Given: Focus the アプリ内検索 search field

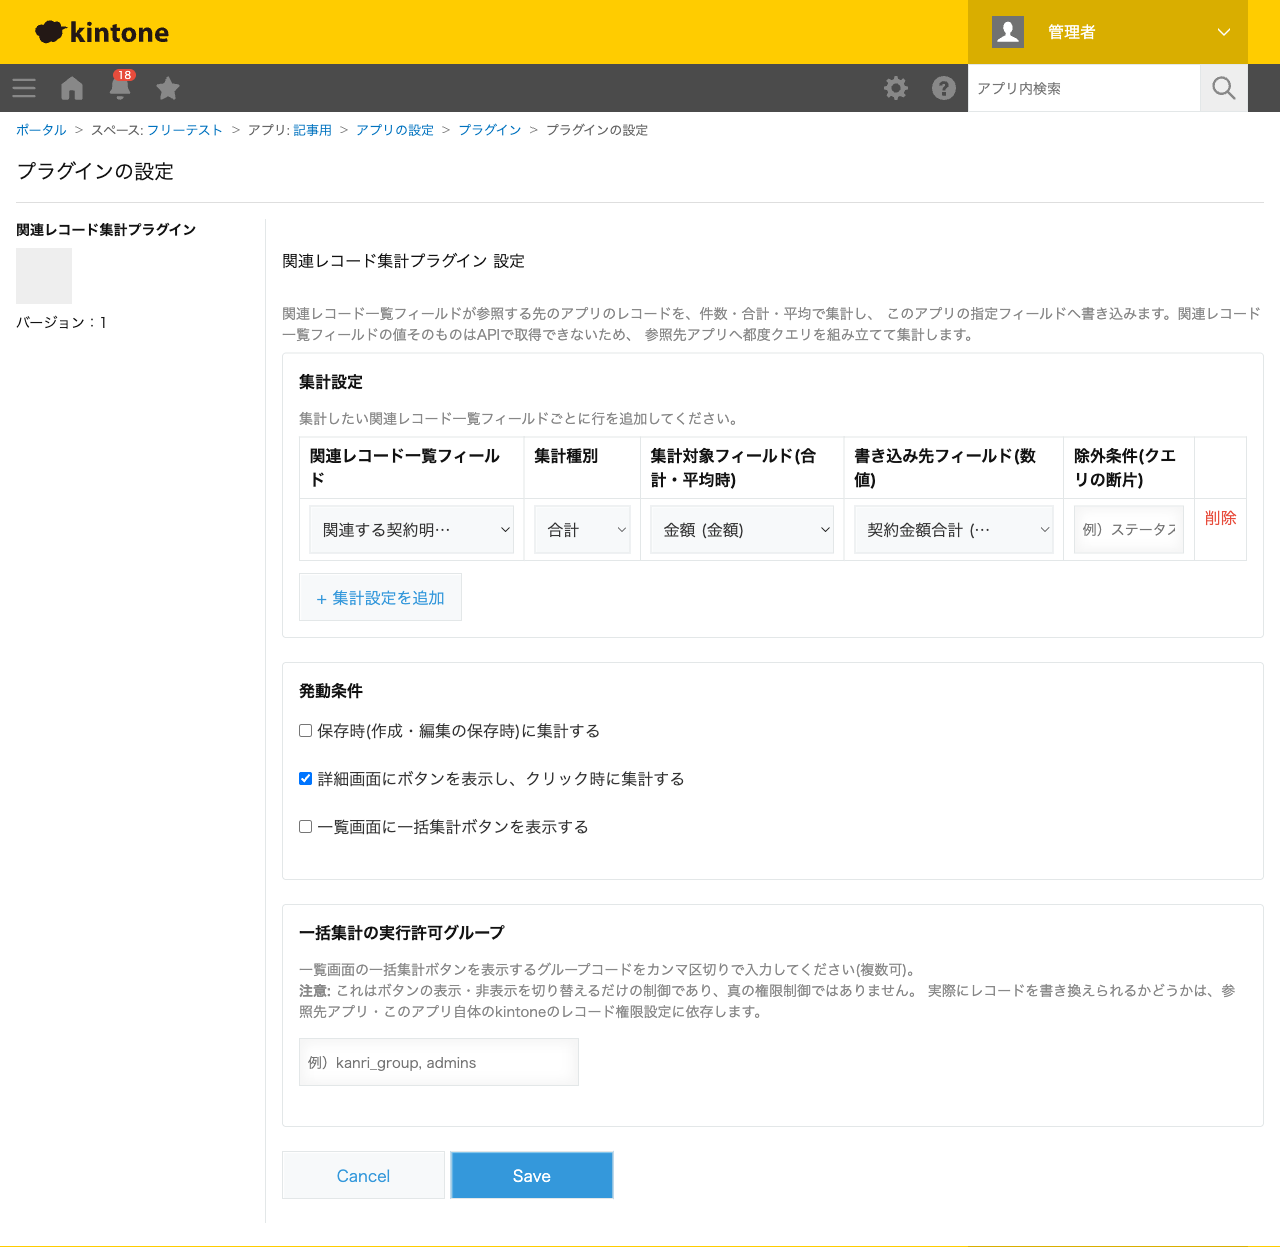Looking at the screenshot, I should click(1084, 88).
